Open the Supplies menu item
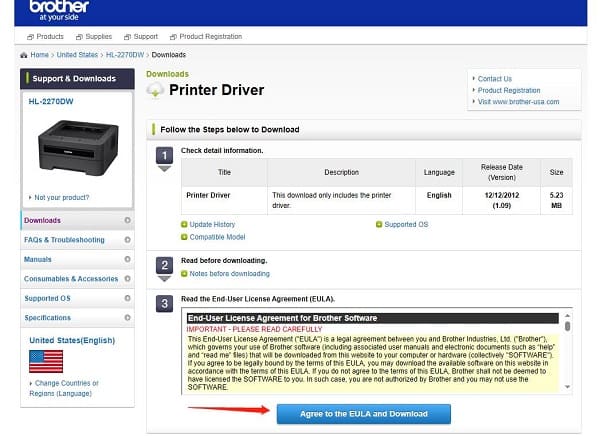This screenshot has height=436, width=600. click(94, 37)
